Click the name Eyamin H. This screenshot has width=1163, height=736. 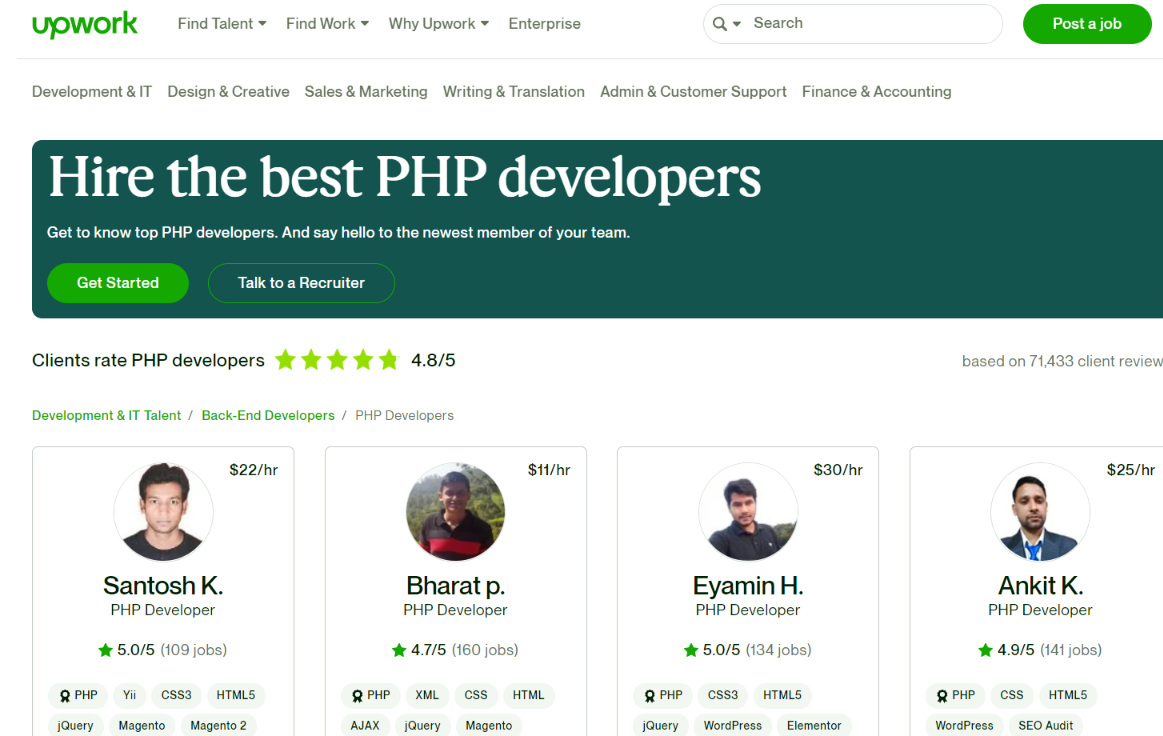tap(748, 585)
